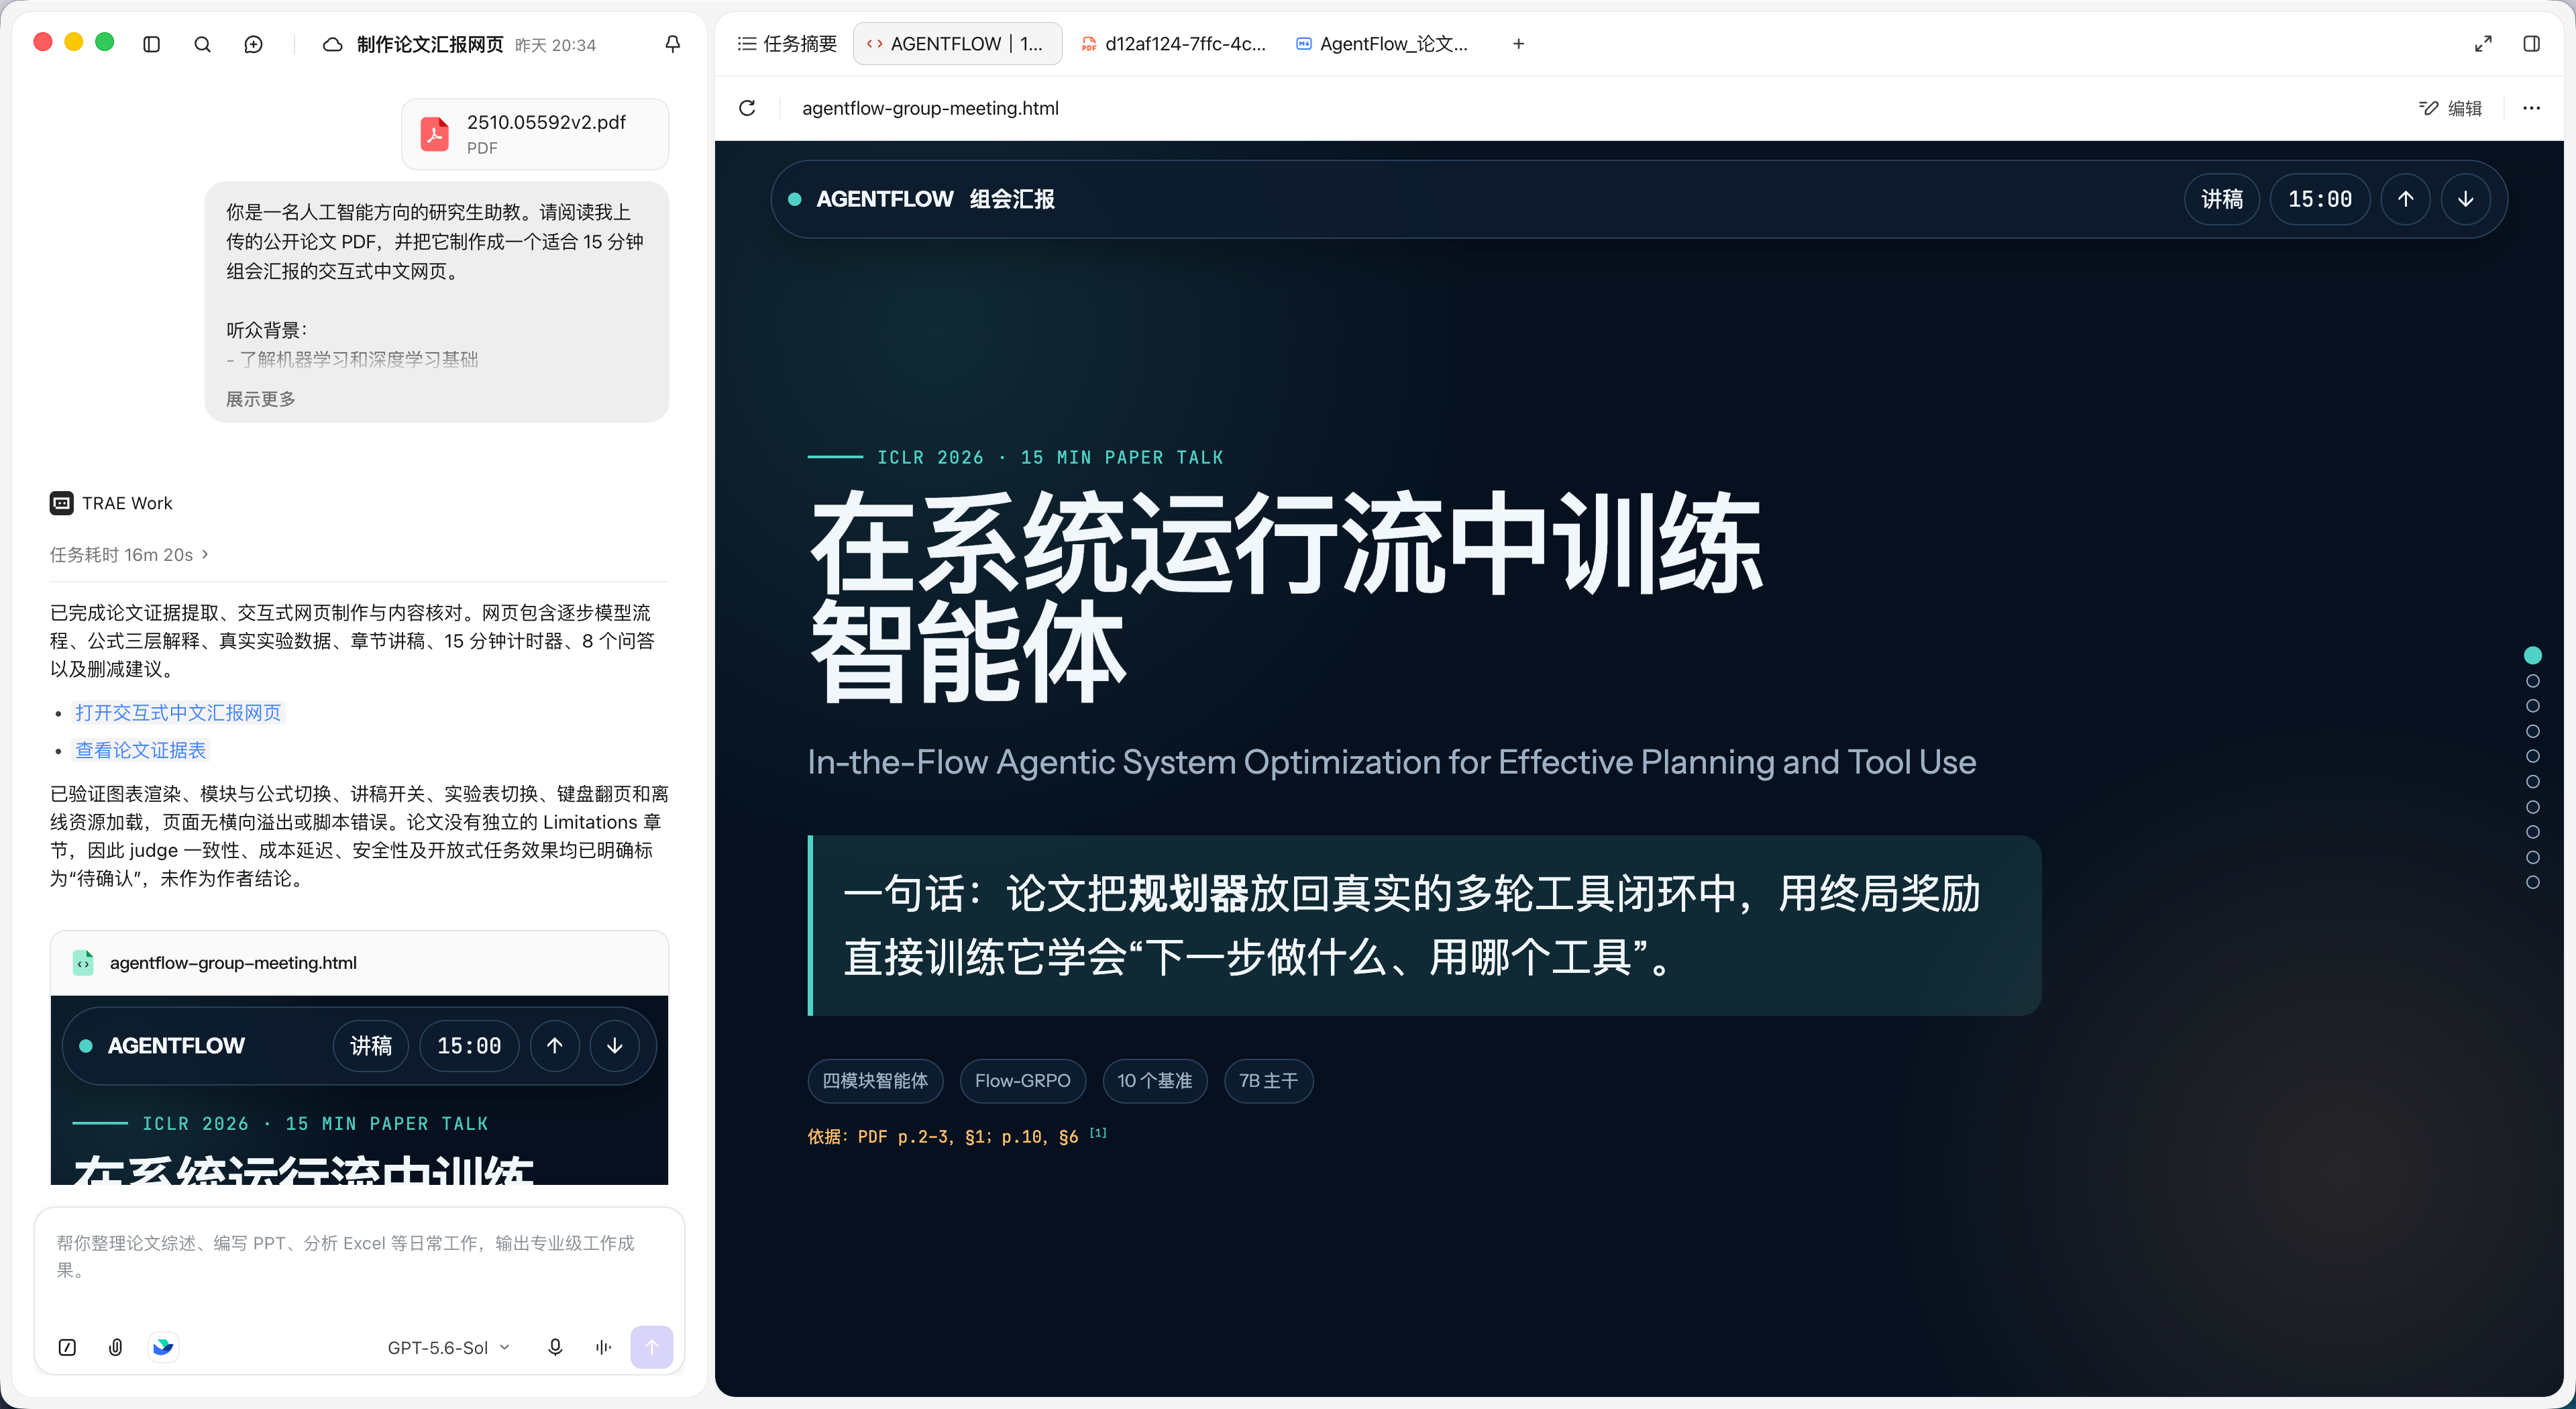
Task: Click 打开交互式中文汇报网页 link
Action: [x=178, y=712]
